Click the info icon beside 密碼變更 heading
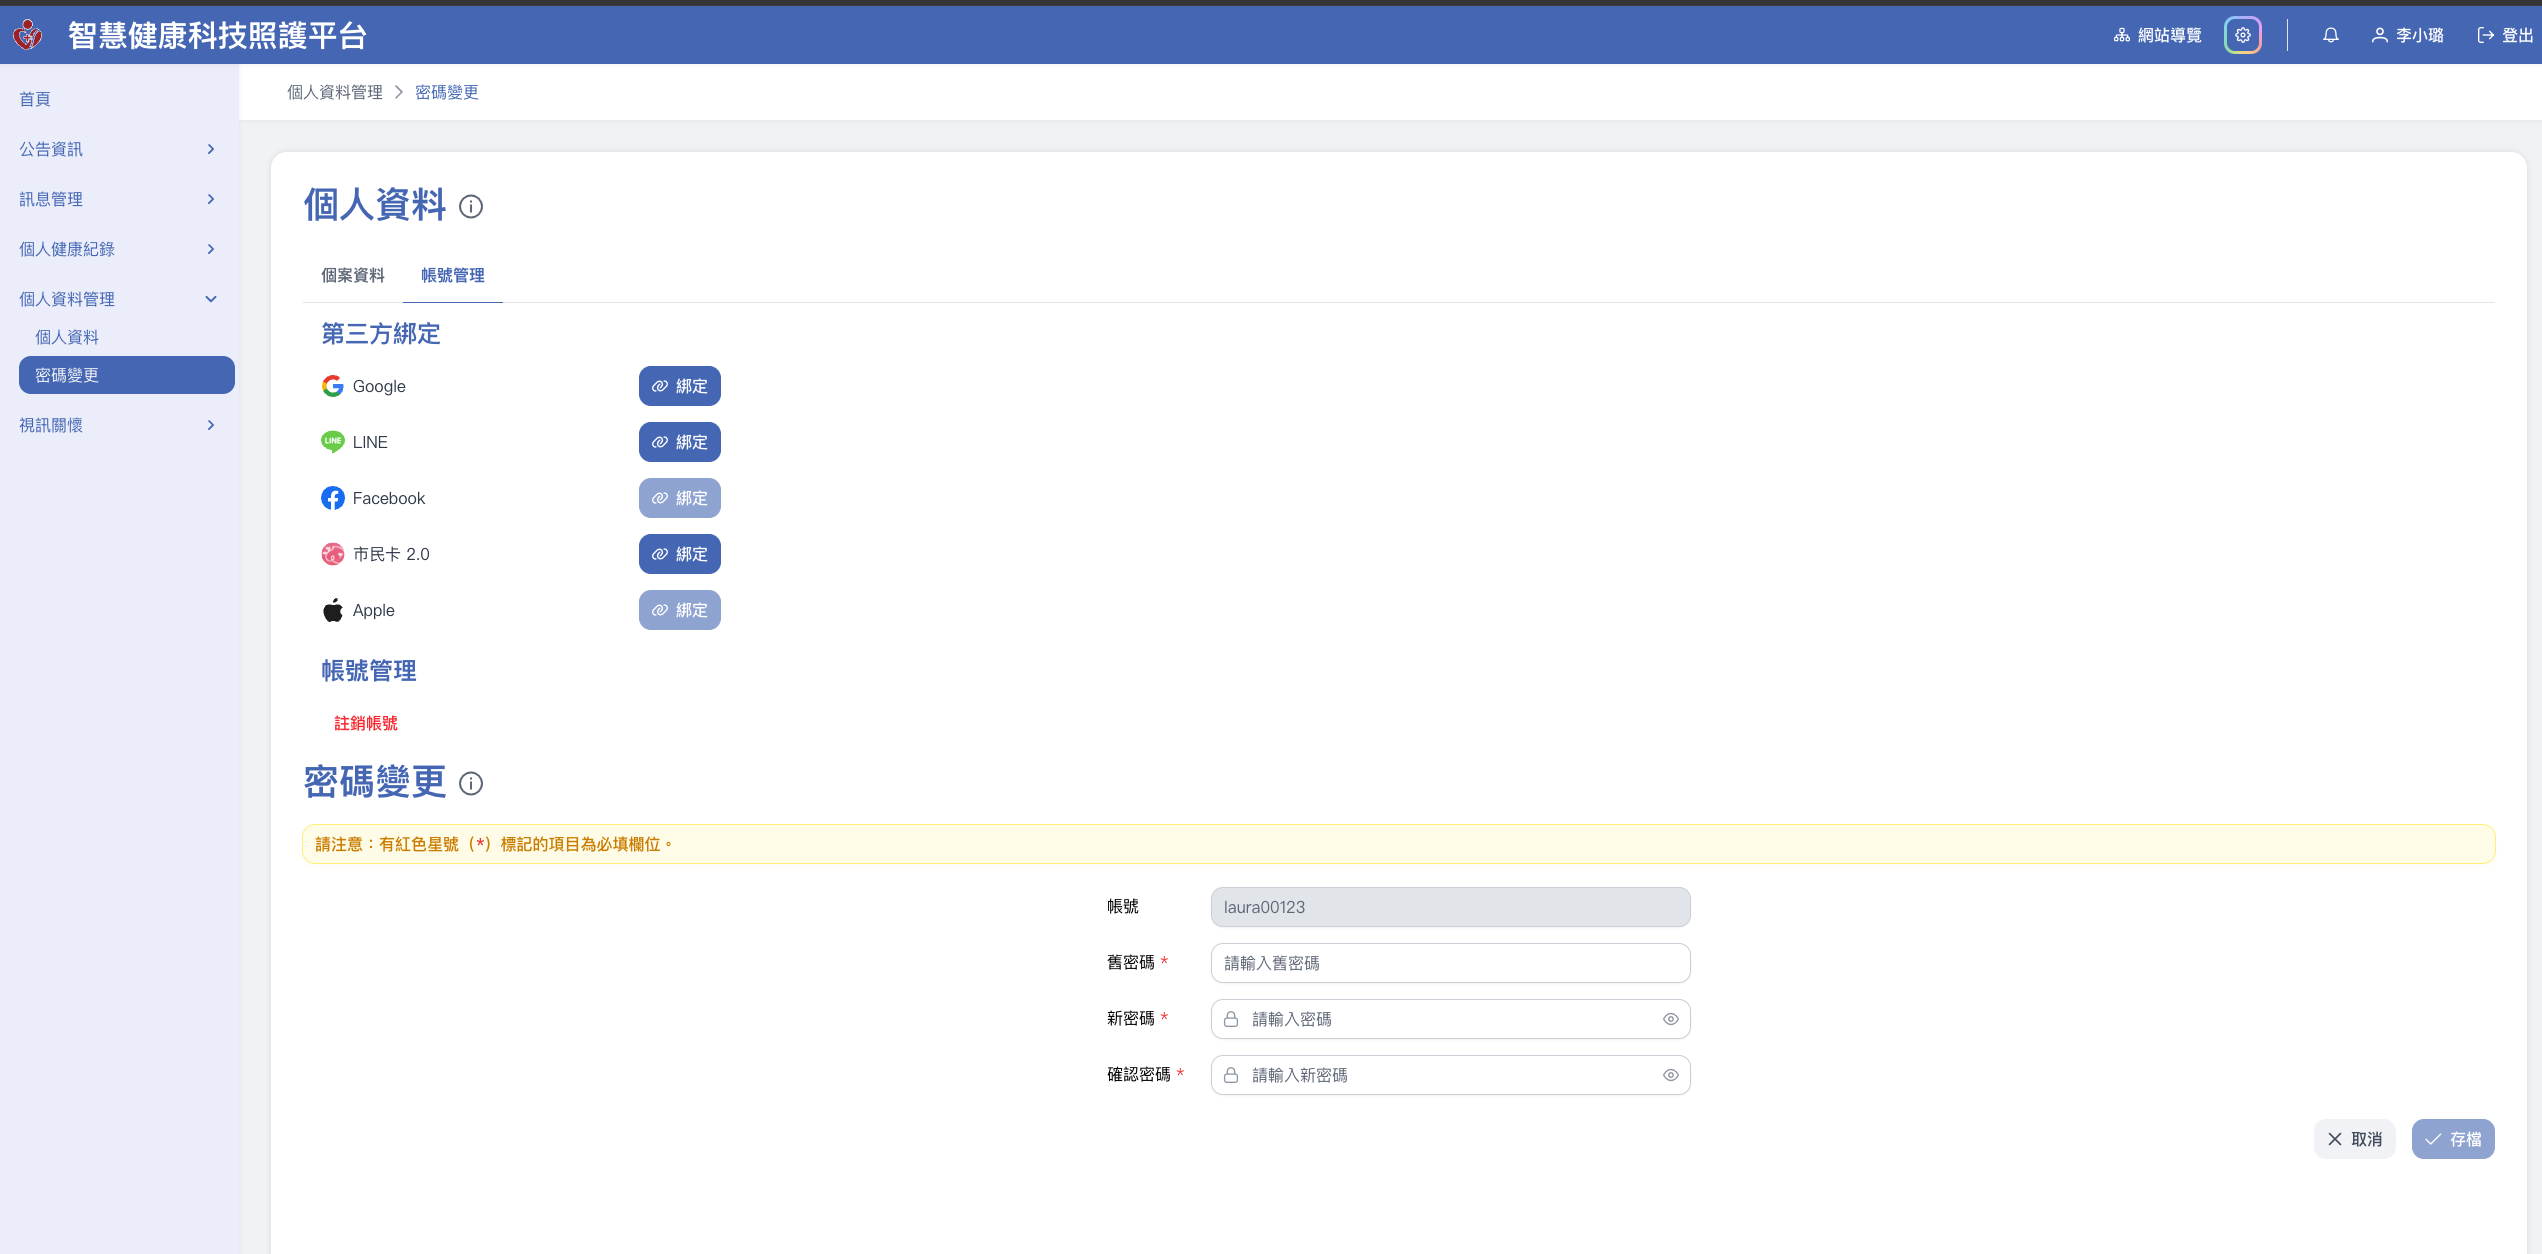 click(471, 784)
